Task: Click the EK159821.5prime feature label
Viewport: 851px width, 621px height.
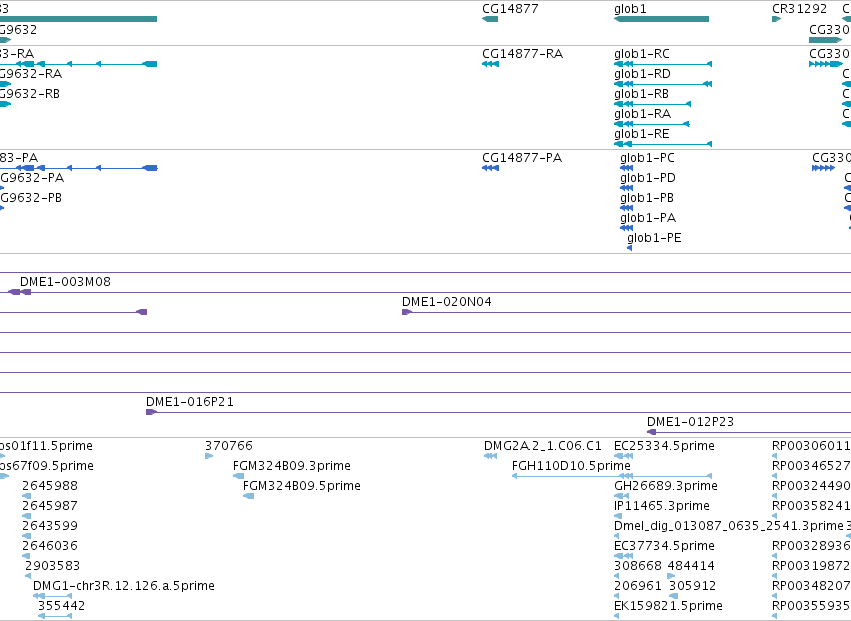Action: pyautogui.click(x=668, y=606)
